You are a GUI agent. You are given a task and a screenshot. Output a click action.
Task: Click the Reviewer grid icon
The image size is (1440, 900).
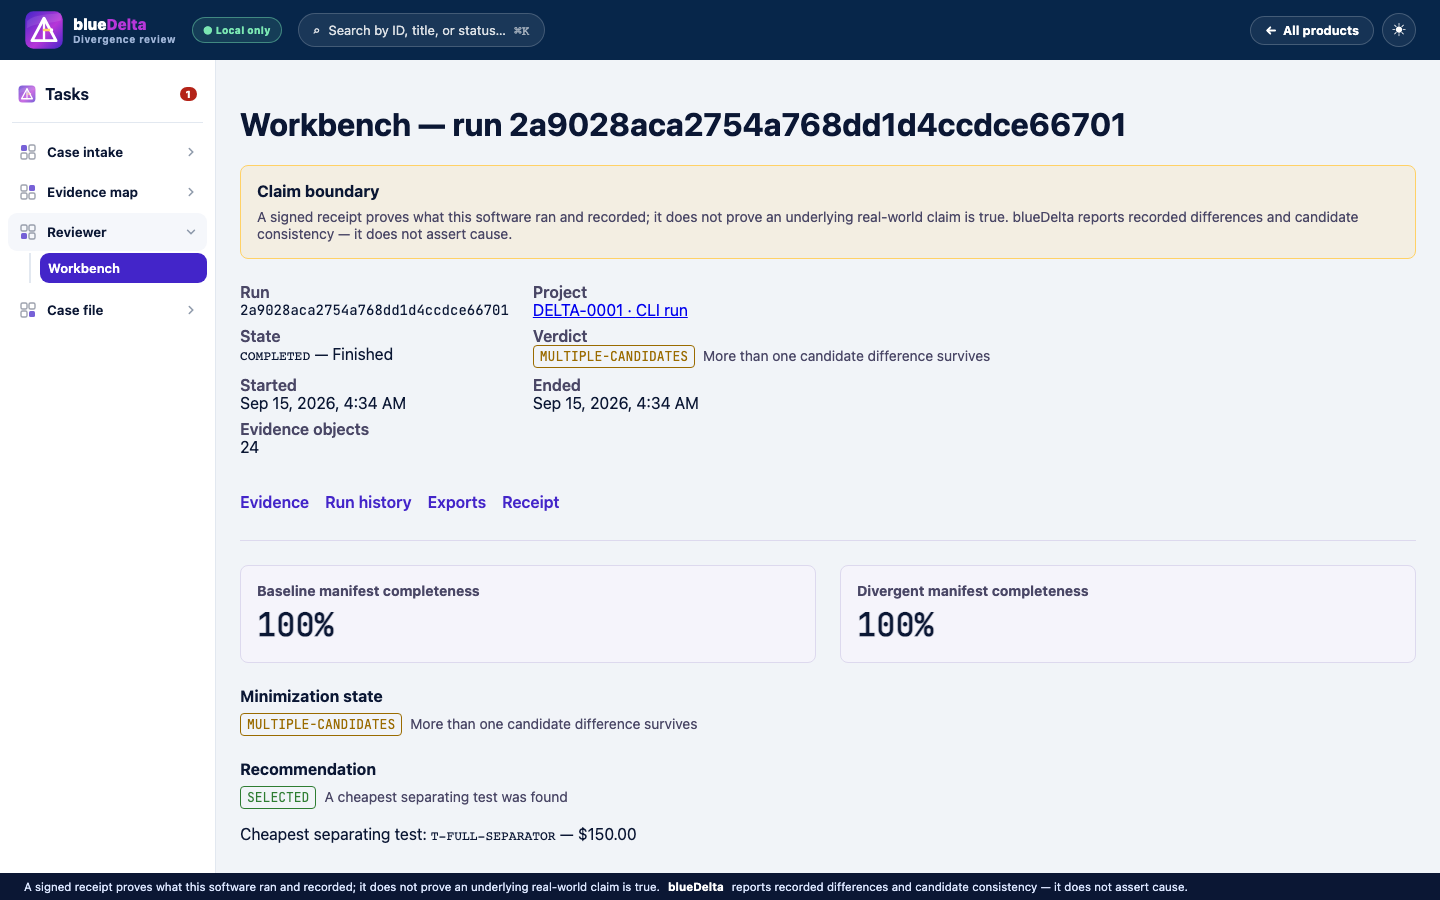pyautogui.click(x=28, y=232)
